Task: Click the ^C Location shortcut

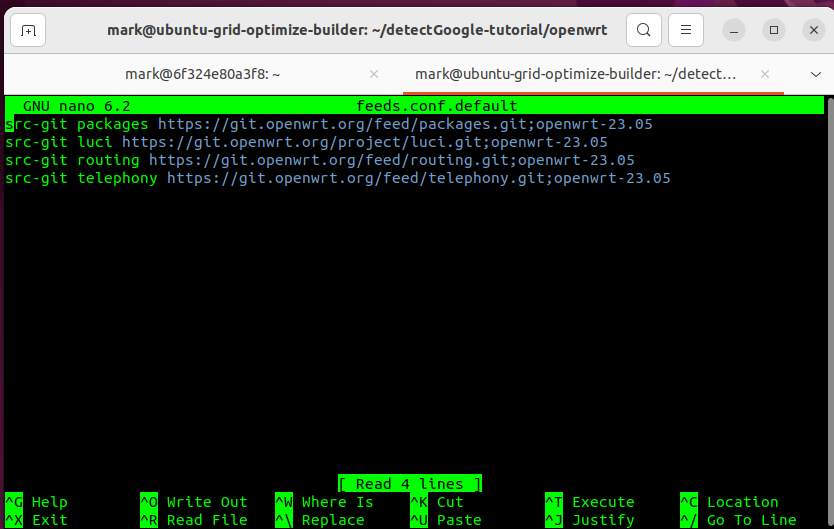Action: [729, 502]
